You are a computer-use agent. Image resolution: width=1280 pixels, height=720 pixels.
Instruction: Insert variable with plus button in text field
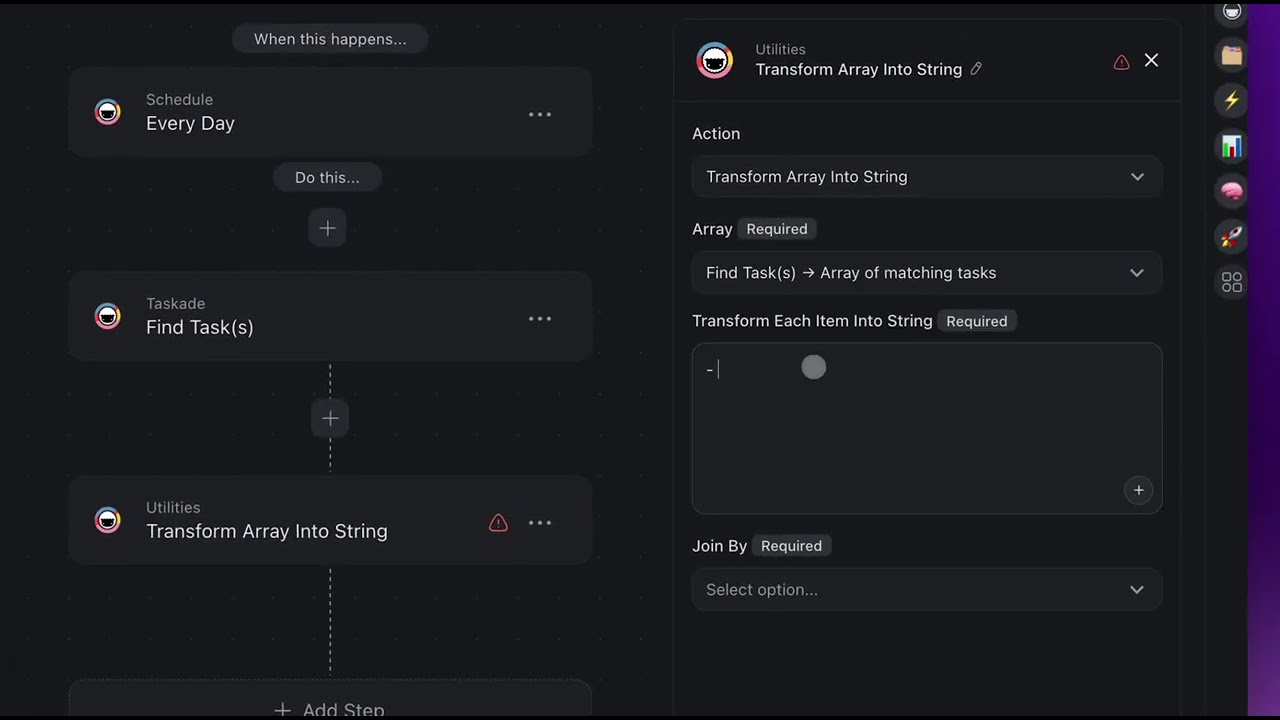click(1138, 490)
